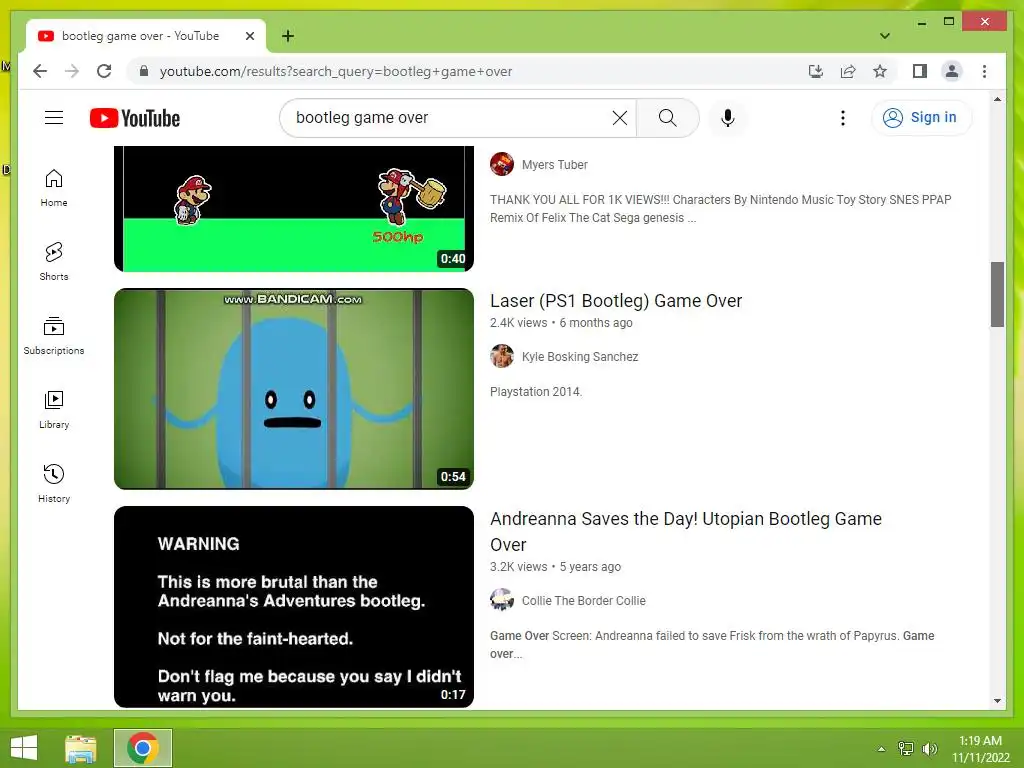1024x768 pixels.
Task: Open Shorts in the sidebar
Action: pyautogui.click(x=54, y=262)
